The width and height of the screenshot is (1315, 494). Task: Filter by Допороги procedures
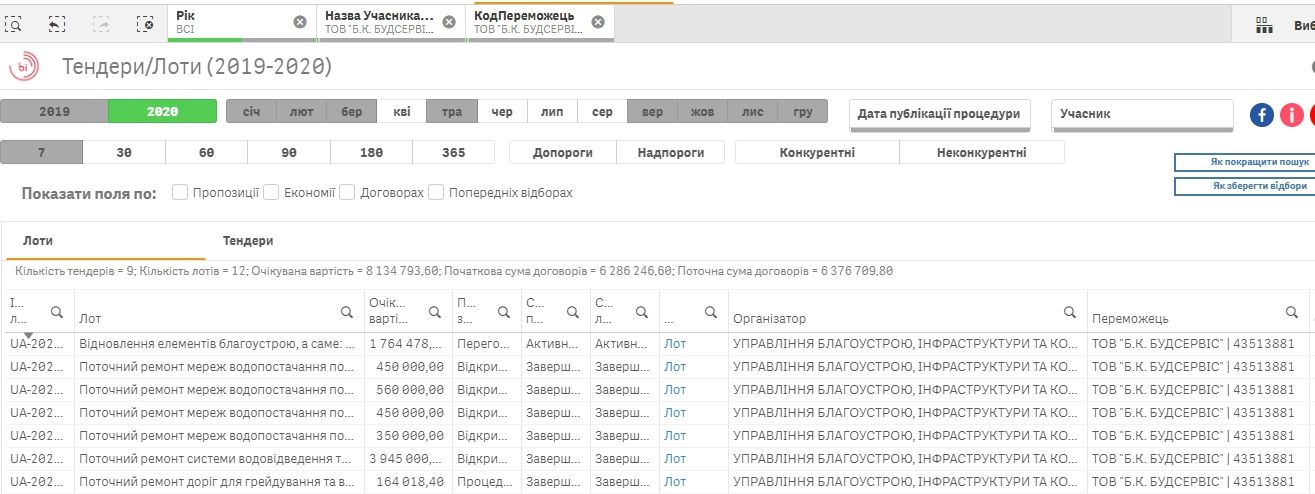(563, 153)
